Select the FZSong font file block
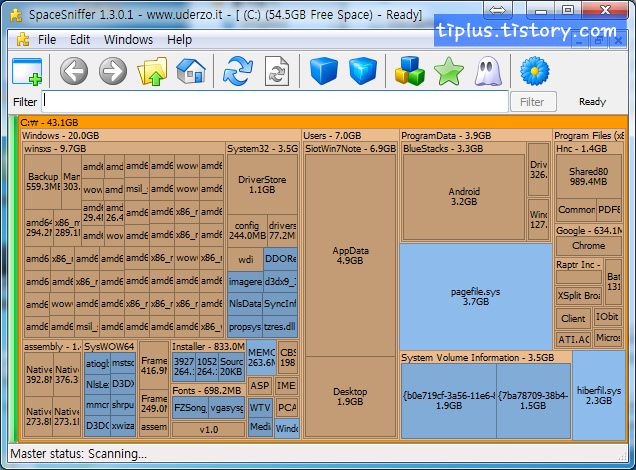Image resolution: width=636 pixels, height=470 pixels. pyautogui.click(x=190, y=408)
